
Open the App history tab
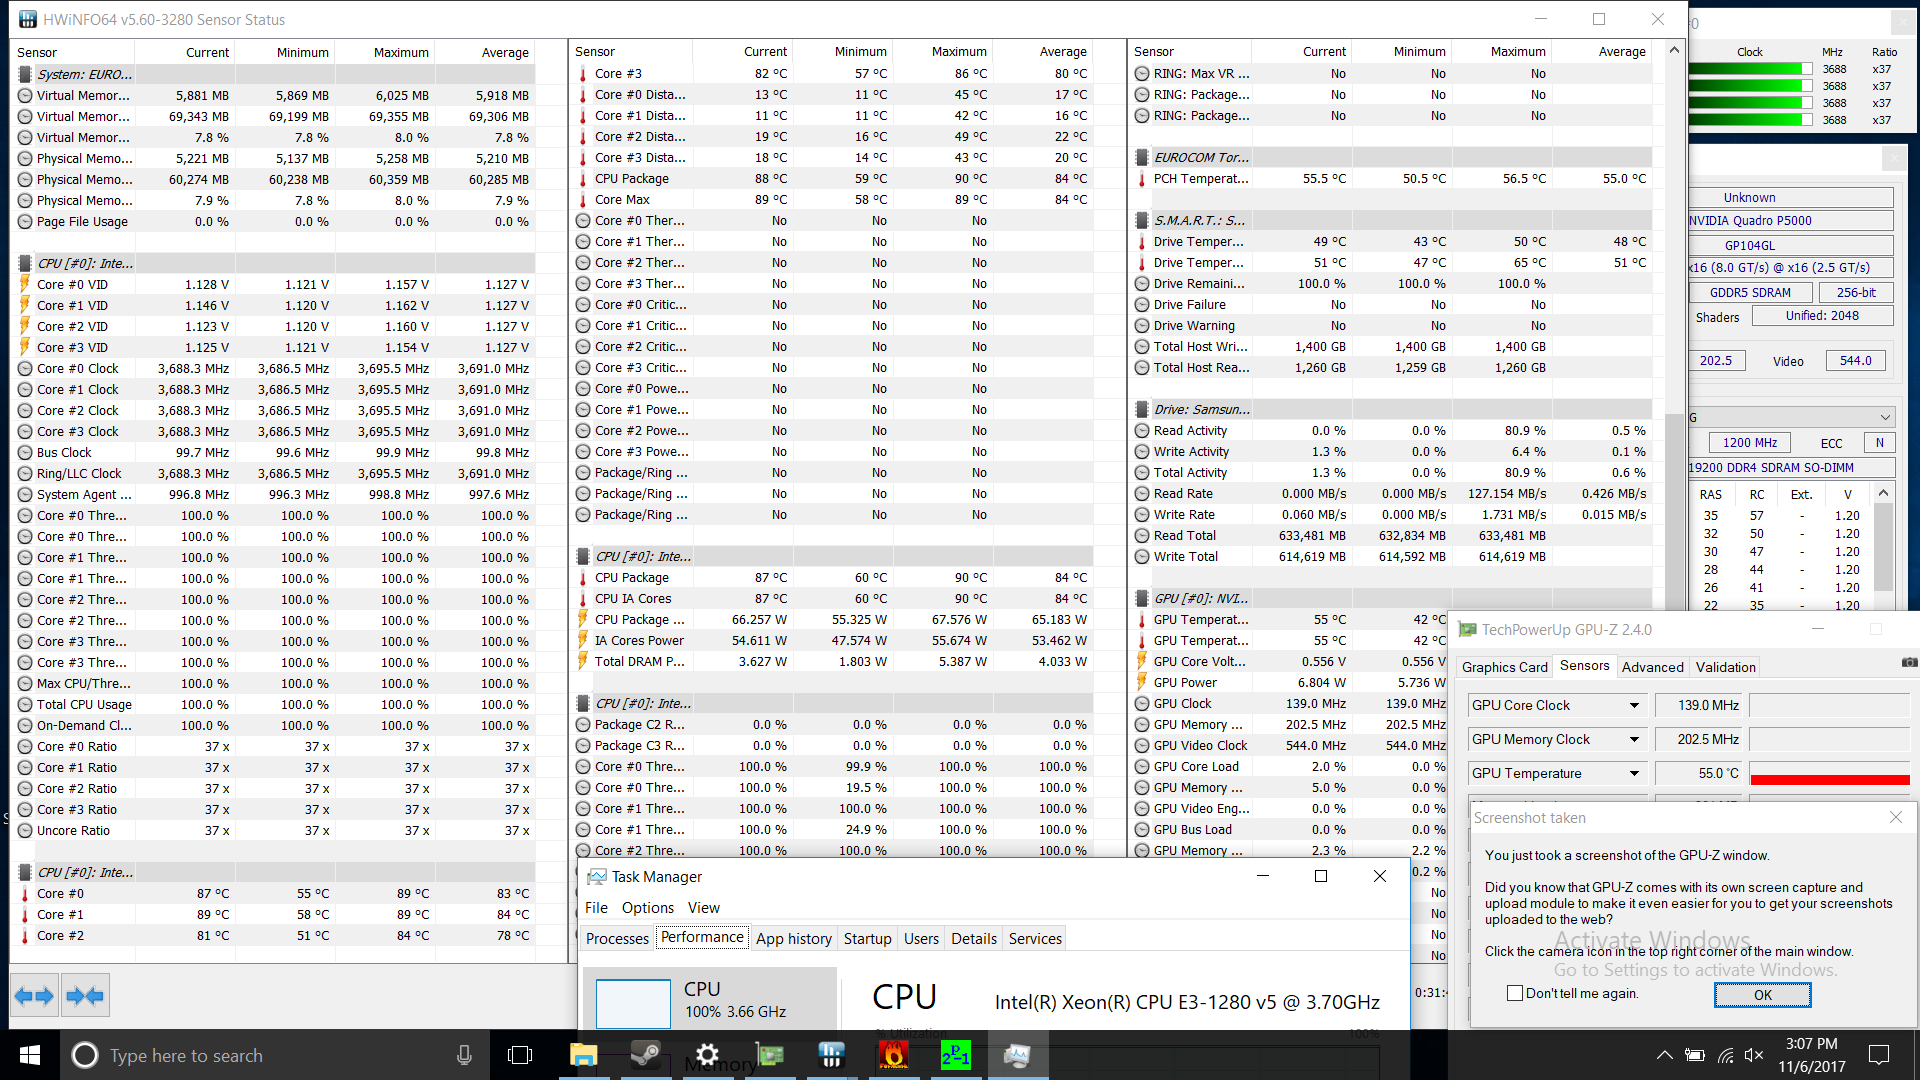coord(793,938)
